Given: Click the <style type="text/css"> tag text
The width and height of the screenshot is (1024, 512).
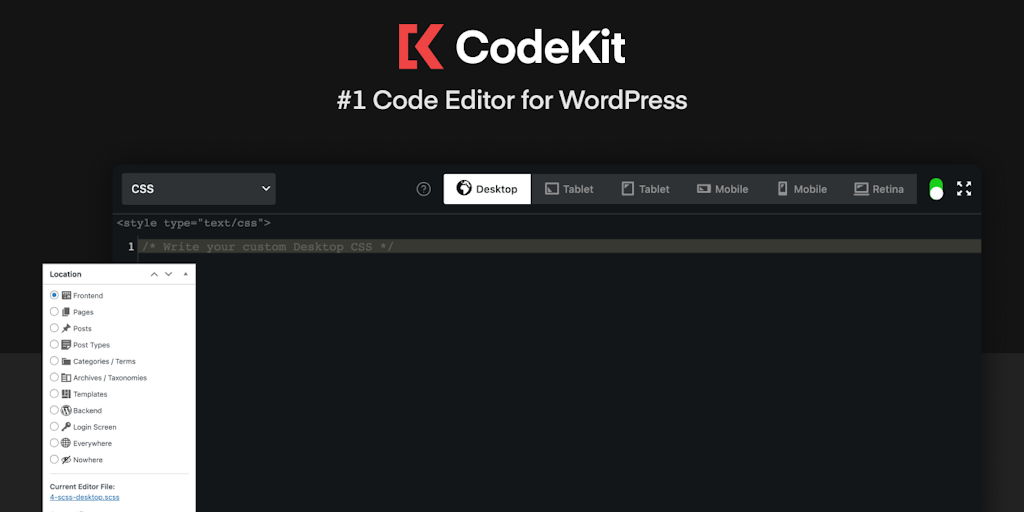Looking at the screenshot, I should (193, 223).
